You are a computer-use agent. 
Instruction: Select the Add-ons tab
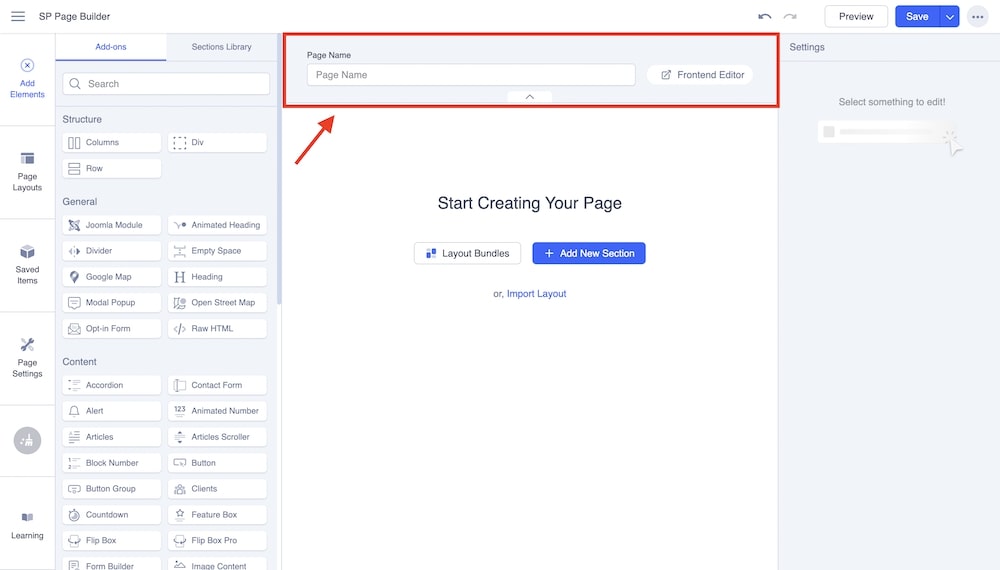click(110, 47)
